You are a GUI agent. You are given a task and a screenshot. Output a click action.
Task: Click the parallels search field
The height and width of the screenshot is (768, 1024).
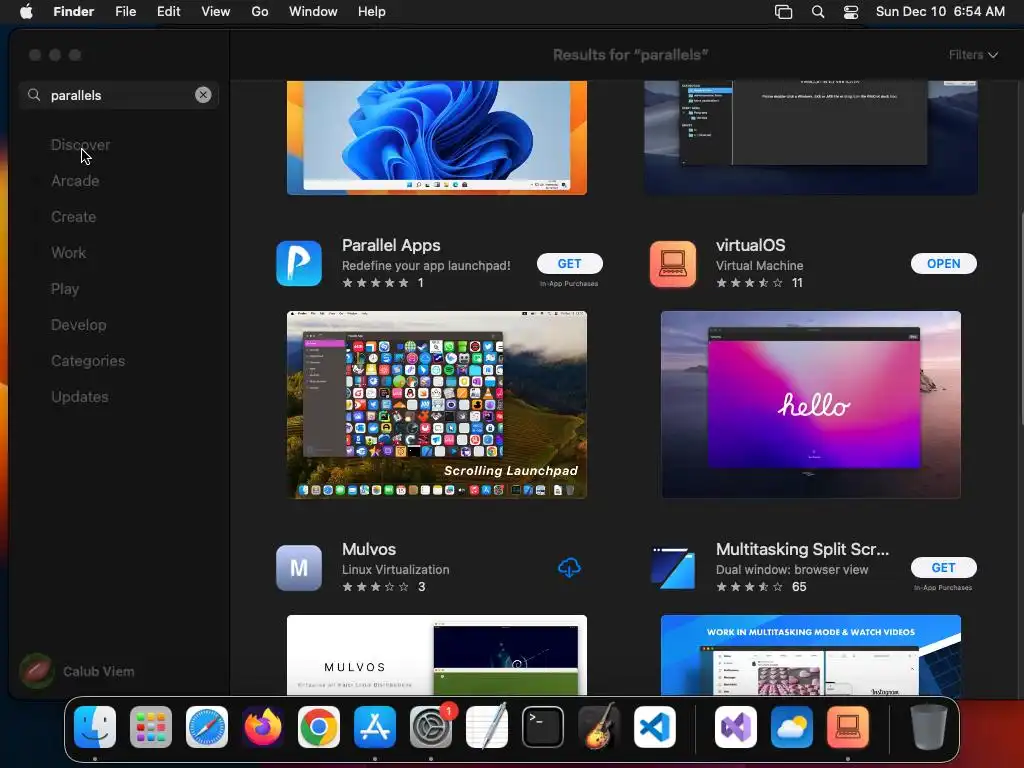click(119, 95)
